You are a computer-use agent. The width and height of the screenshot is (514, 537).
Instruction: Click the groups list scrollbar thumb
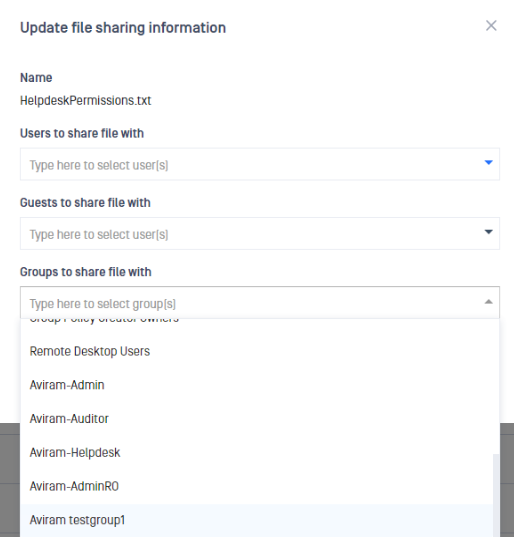click(496, 495)
